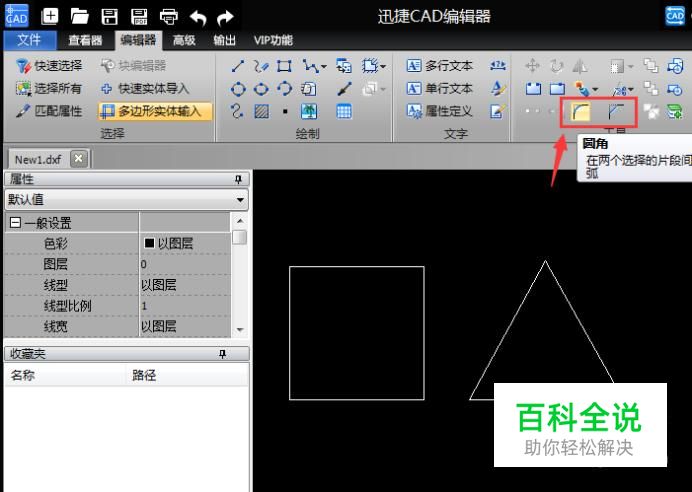The image size is (692, 492).
Task: Select the Ellipse drawing tool
Action: click(261, 89)
